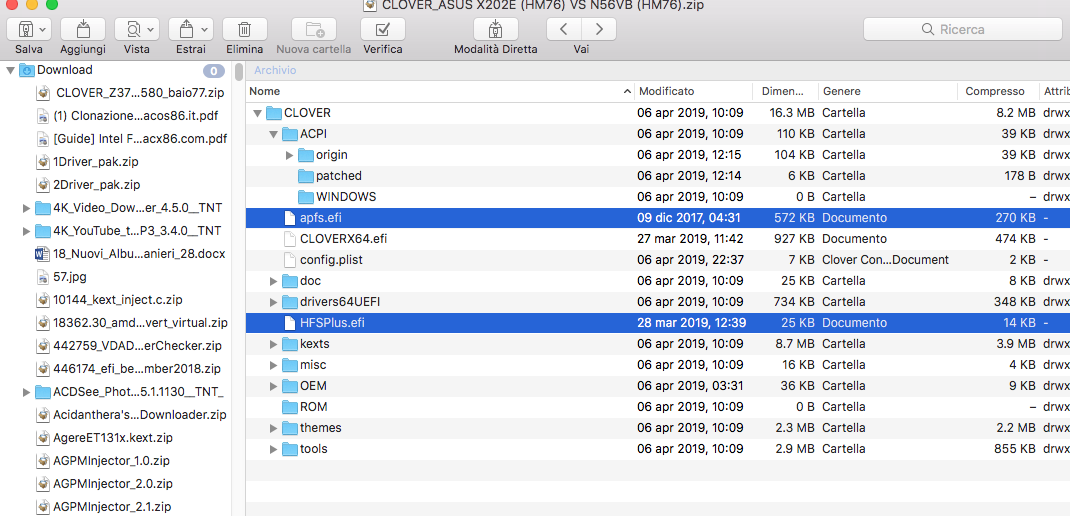Select 446174_efi_be...mber2018.zip file
Screen dimensions: 1070x516
point(136,369)
